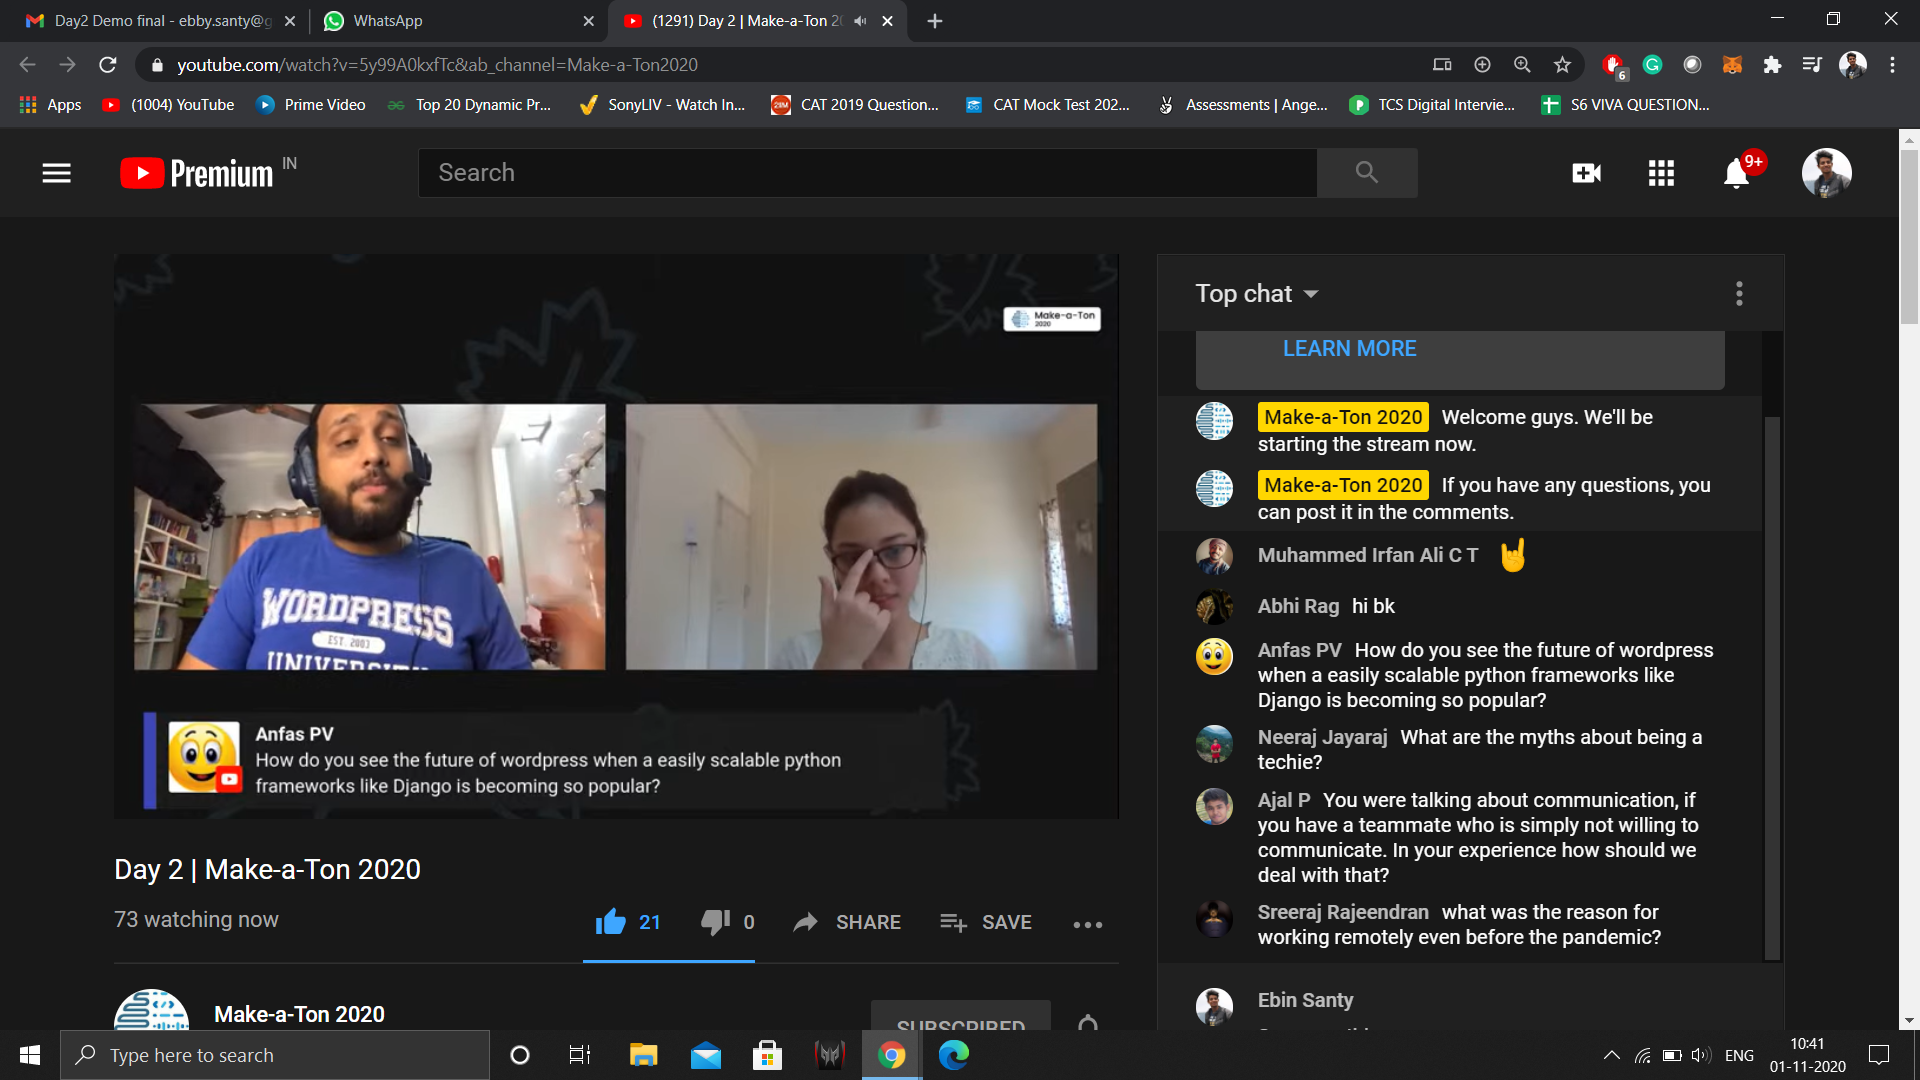This screenshot has width=1920, height=1080.
Task: Click Neeraj Jayaraj's name in chat
Action: click(x=1322, y=737)
